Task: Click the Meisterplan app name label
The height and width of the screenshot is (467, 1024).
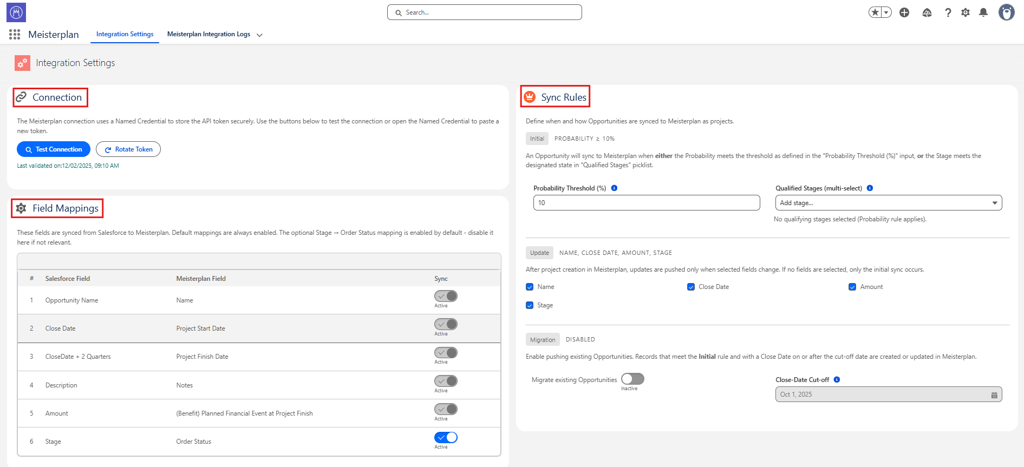Action: coord(54,35)
